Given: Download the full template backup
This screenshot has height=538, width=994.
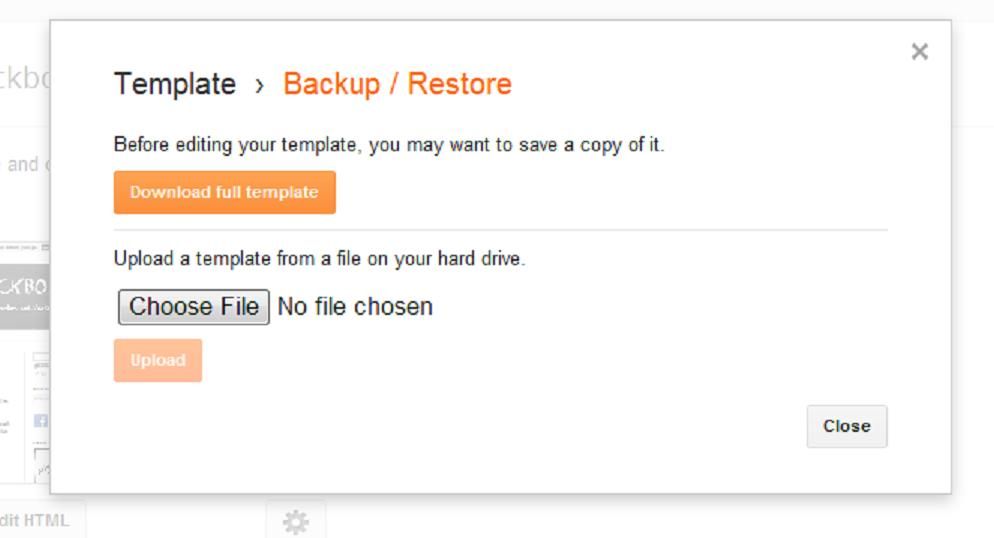Looking at the screenshot, I should (224, 192).
